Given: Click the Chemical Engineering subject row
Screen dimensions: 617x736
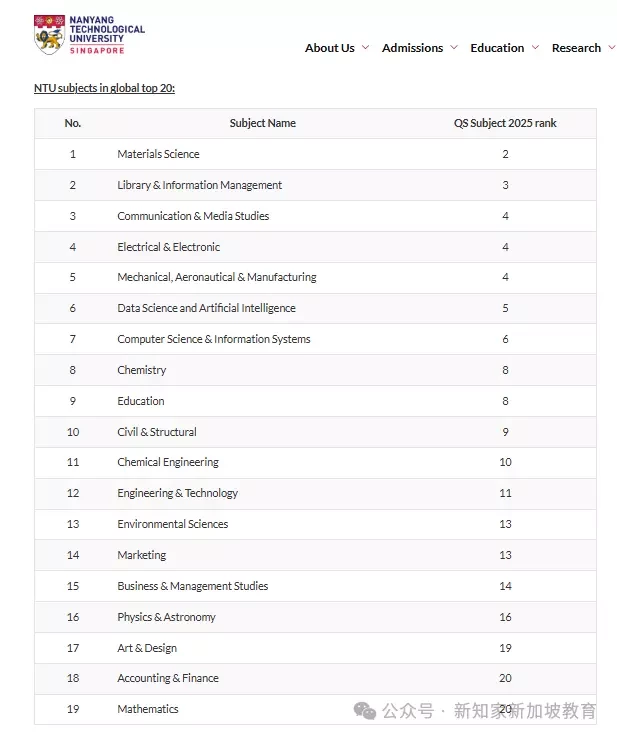Looking at the screenshot, I should click(315, 462).
